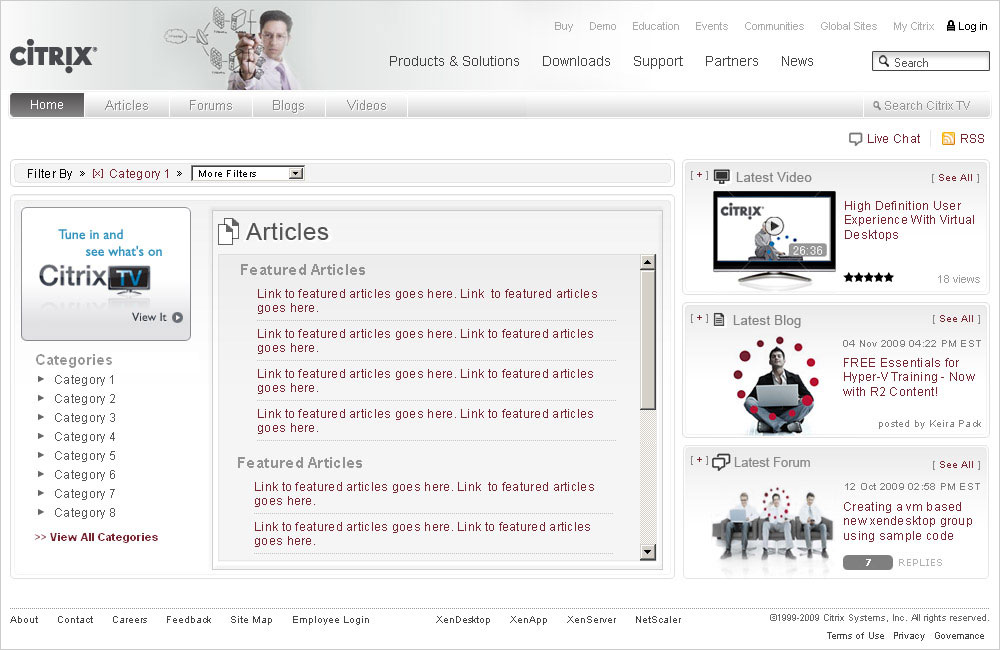Click the lock icon beside Log in
Screen dimensions: 1000x650
(x=951, y=26)
